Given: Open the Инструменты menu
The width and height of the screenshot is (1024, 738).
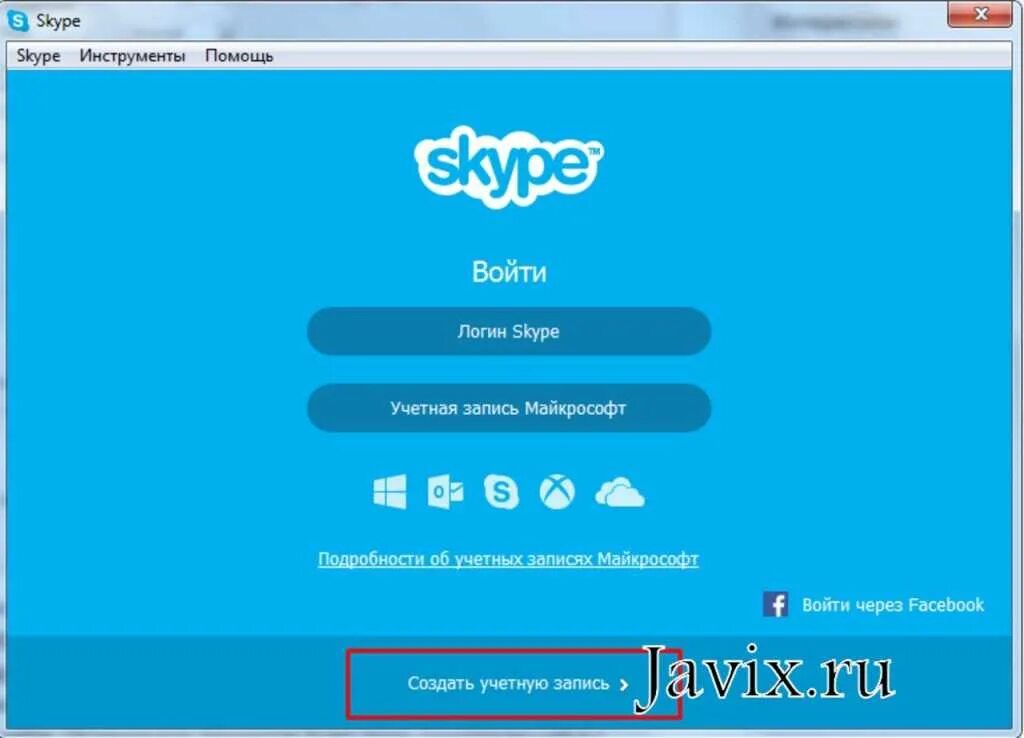Looking at the screenshot, I should [133, 56].
